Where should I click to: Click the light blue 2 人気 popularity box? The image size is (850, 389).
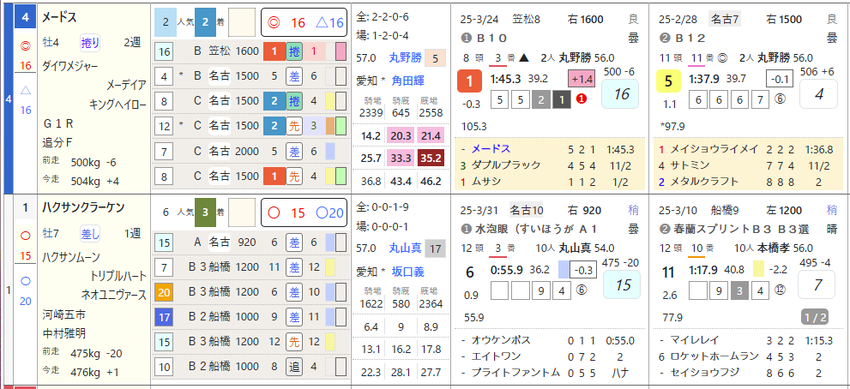tap(165, 22)
